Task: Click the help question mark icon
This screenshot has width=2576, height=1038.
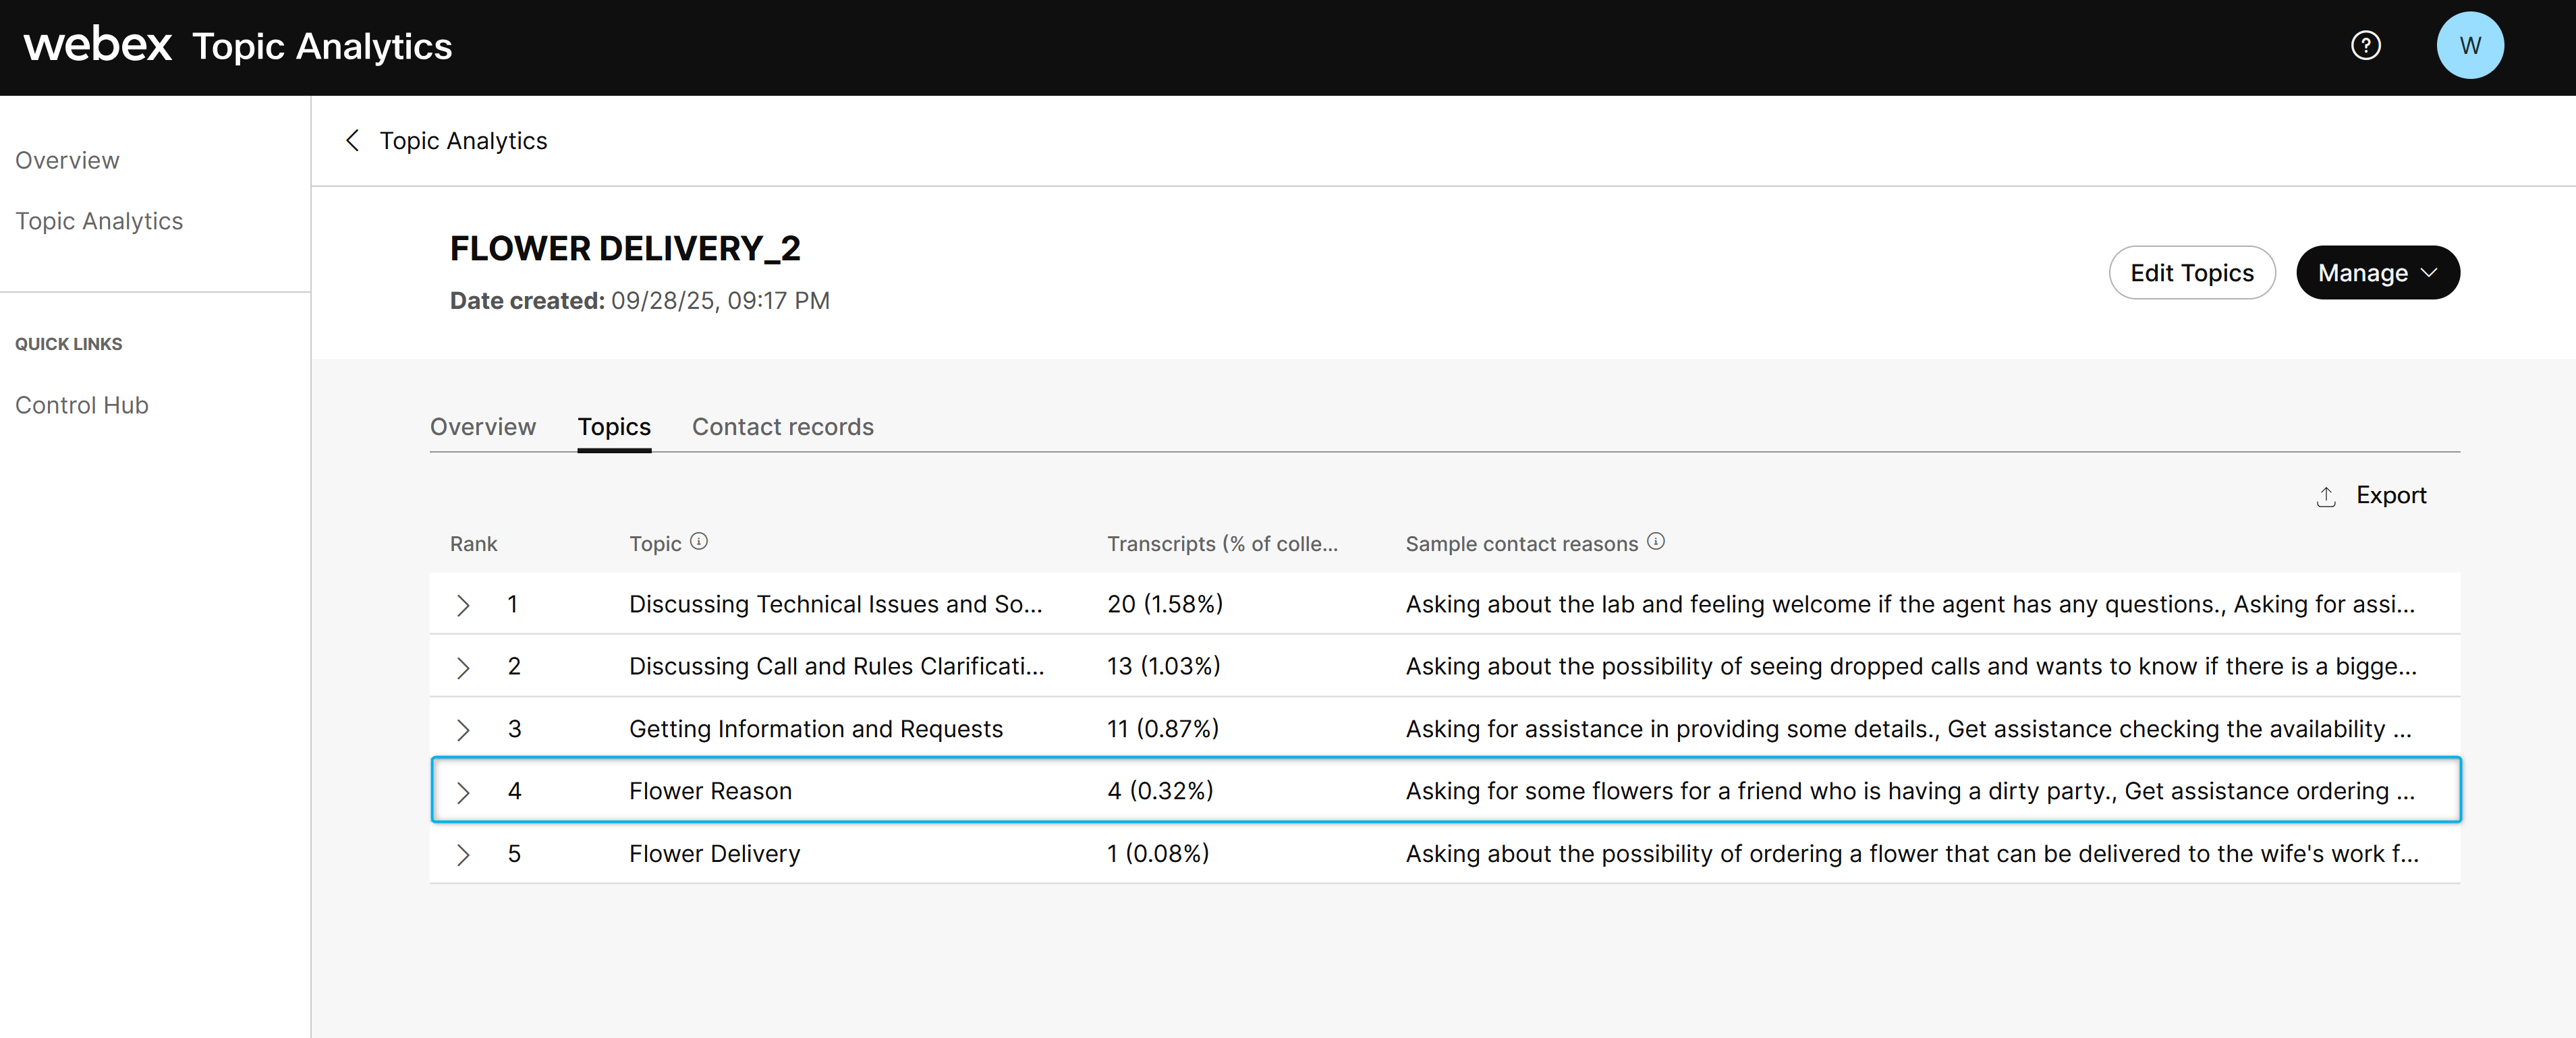Action: click(2365, 45)
